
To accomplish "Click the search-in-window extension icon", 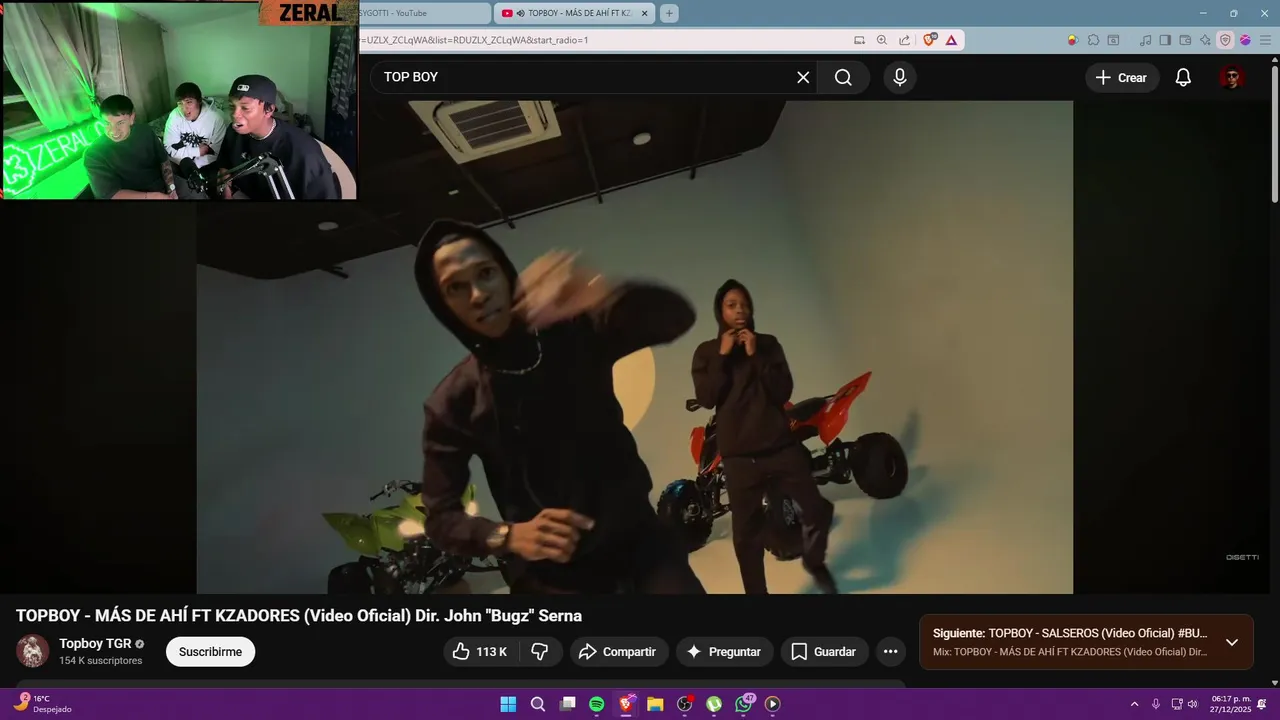I will [1114, 40].
